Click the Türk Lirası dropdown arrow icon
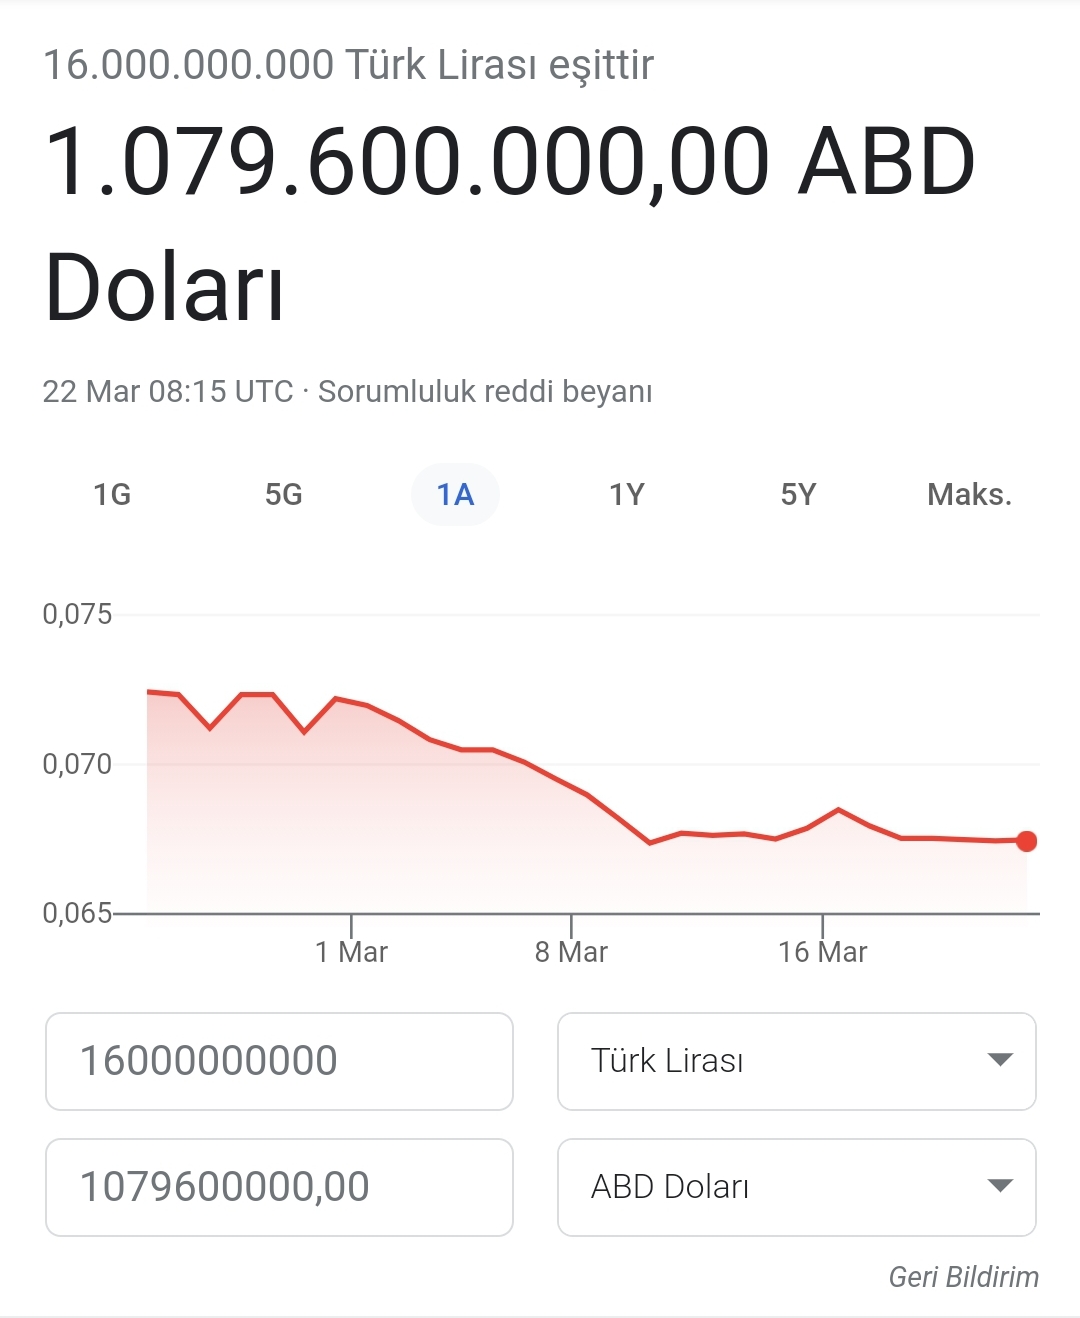1080x1318 pixels. pos(1000,1060)
